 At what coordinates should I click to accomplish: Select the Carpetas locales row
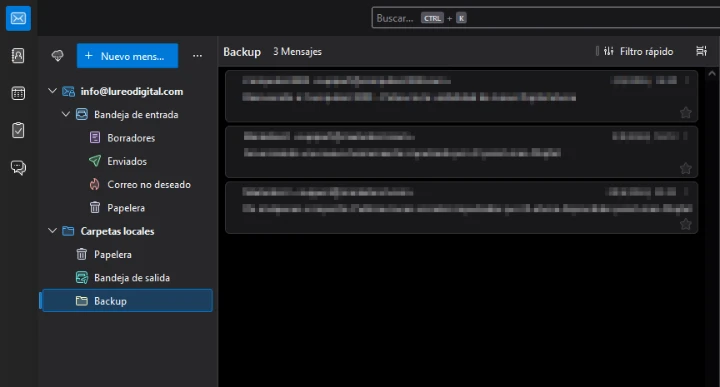tap(127, 231)
